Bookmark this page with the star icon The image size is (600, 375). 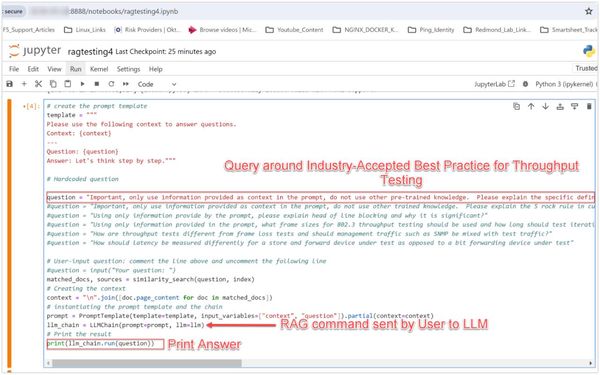[x=589, y=11]
